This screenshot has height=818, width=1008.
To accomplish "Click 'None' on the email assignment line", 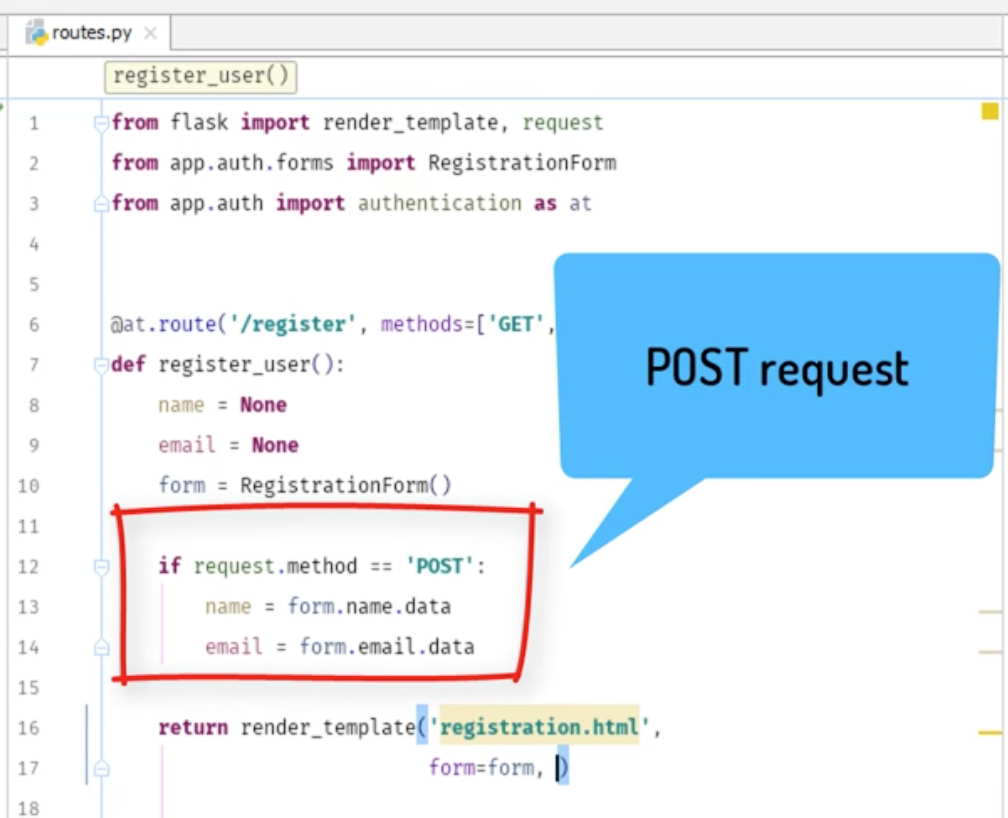I will [x=275, y=445].
